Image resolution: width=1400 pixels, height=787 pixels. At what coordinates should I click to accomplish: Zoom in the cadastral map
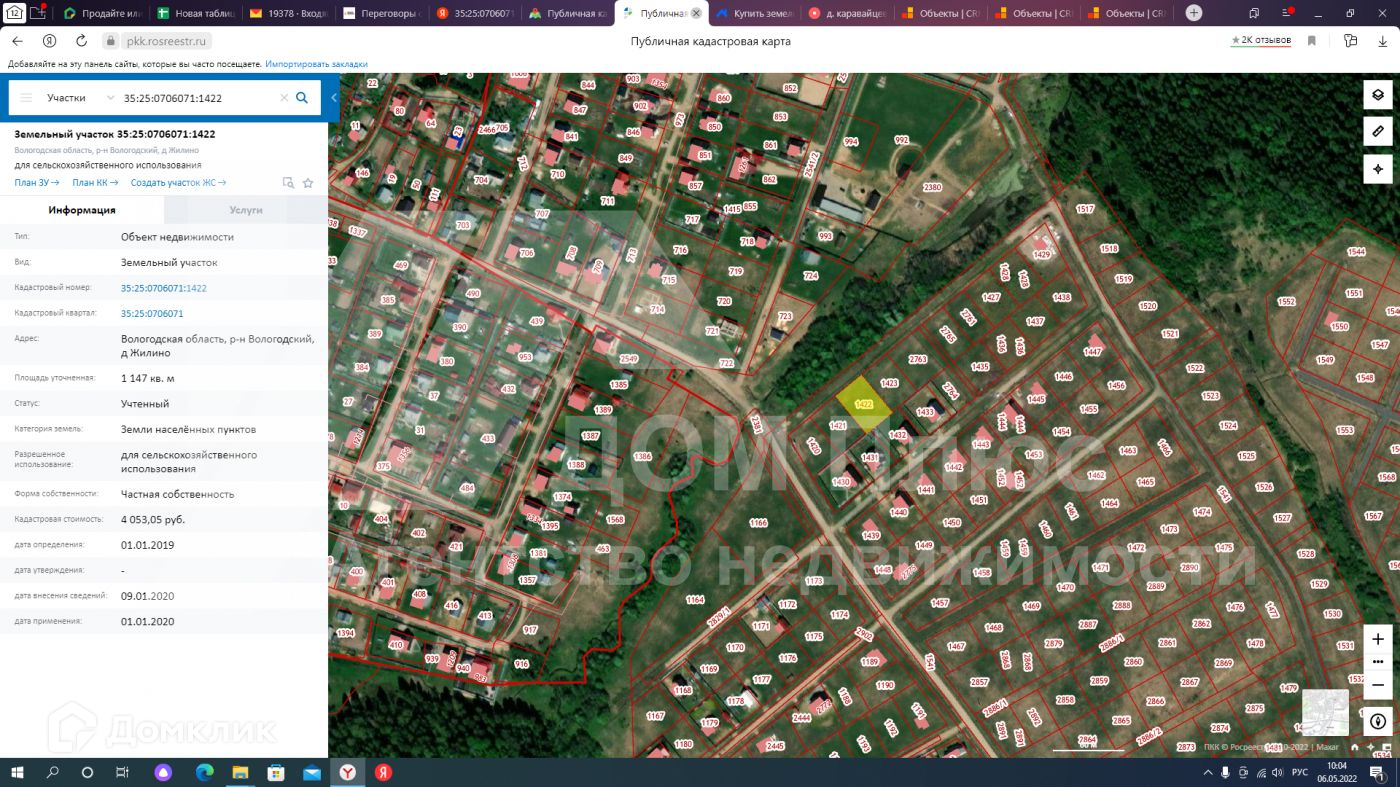(1378, 639)
